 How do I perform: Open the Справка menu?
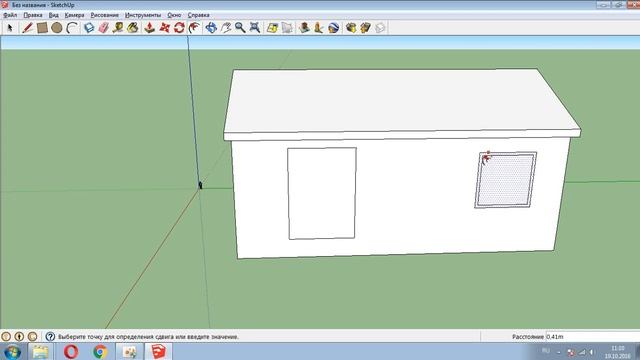[x=198, y=15]
